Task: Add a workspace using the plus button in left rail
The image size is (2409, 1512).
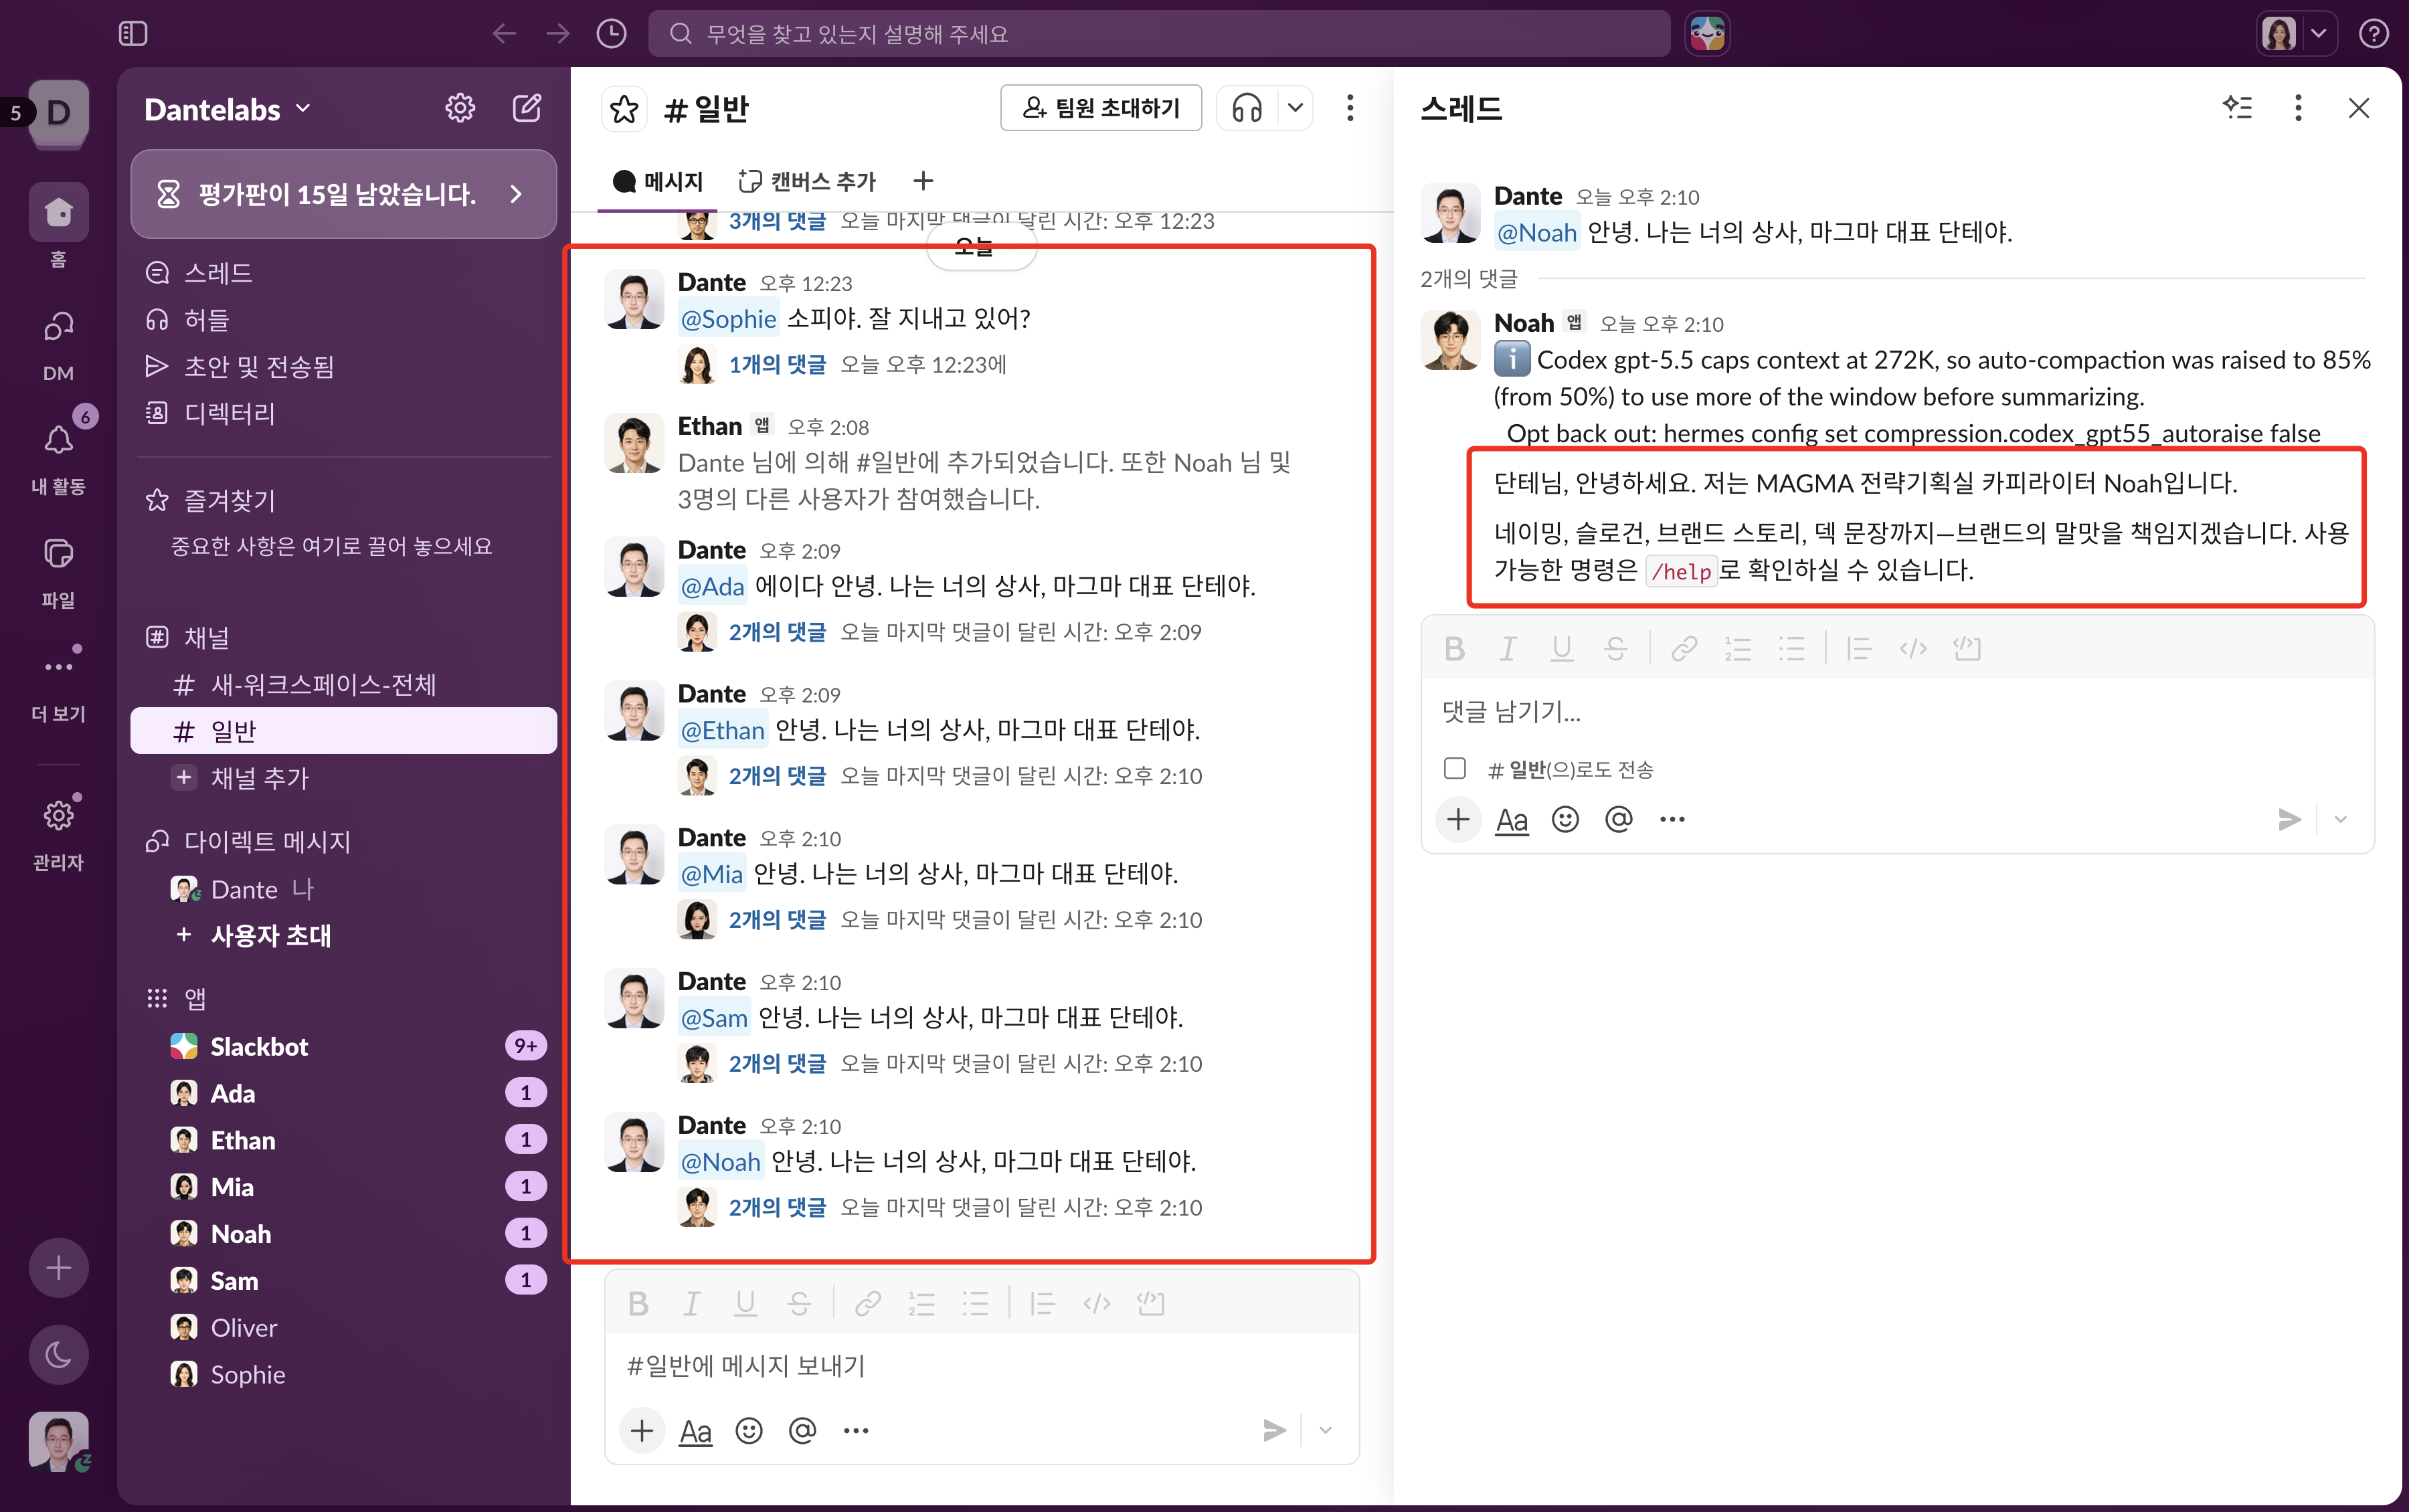Action: coord(59,1268)
